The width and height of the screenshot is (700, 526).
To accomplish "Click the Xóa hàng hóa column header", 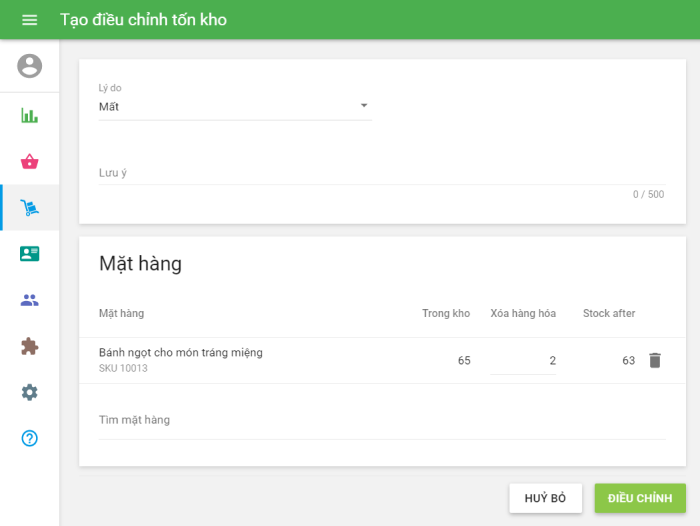I will pyautogui.click(x=523, y=313).
